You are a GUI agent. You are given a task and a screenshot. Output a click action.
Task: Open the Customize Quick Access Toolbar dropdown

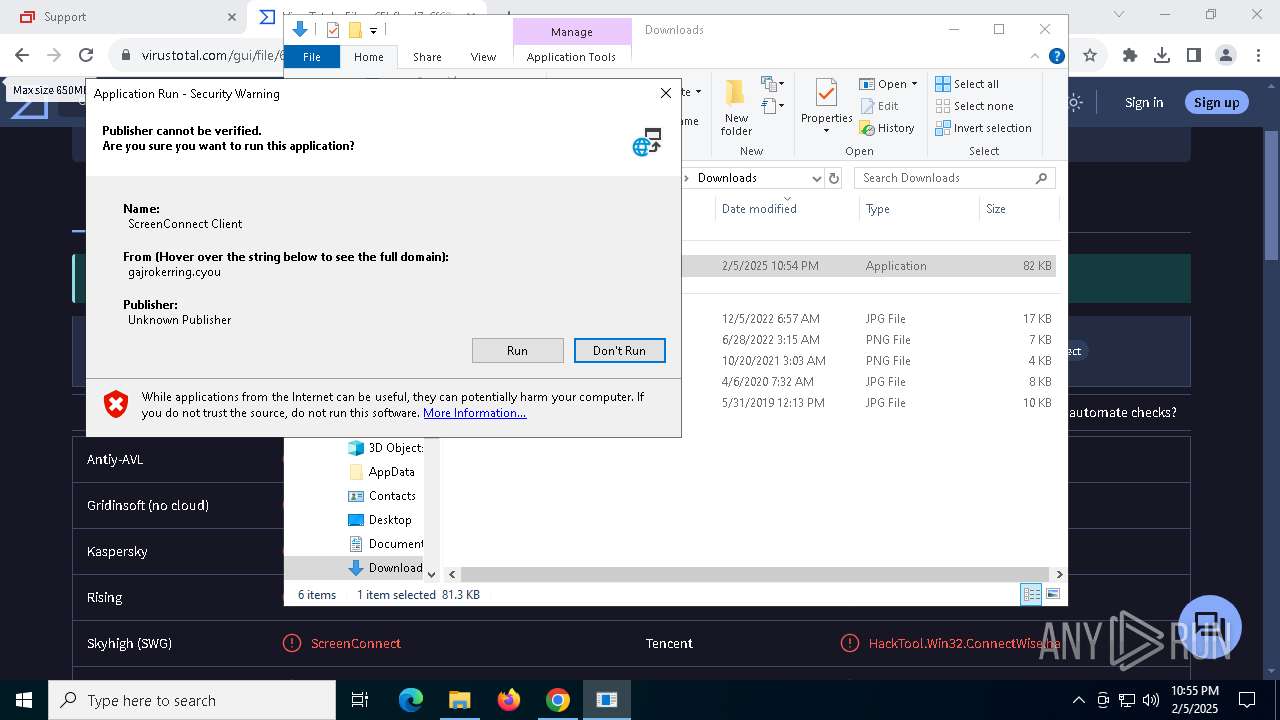[373, 31]
